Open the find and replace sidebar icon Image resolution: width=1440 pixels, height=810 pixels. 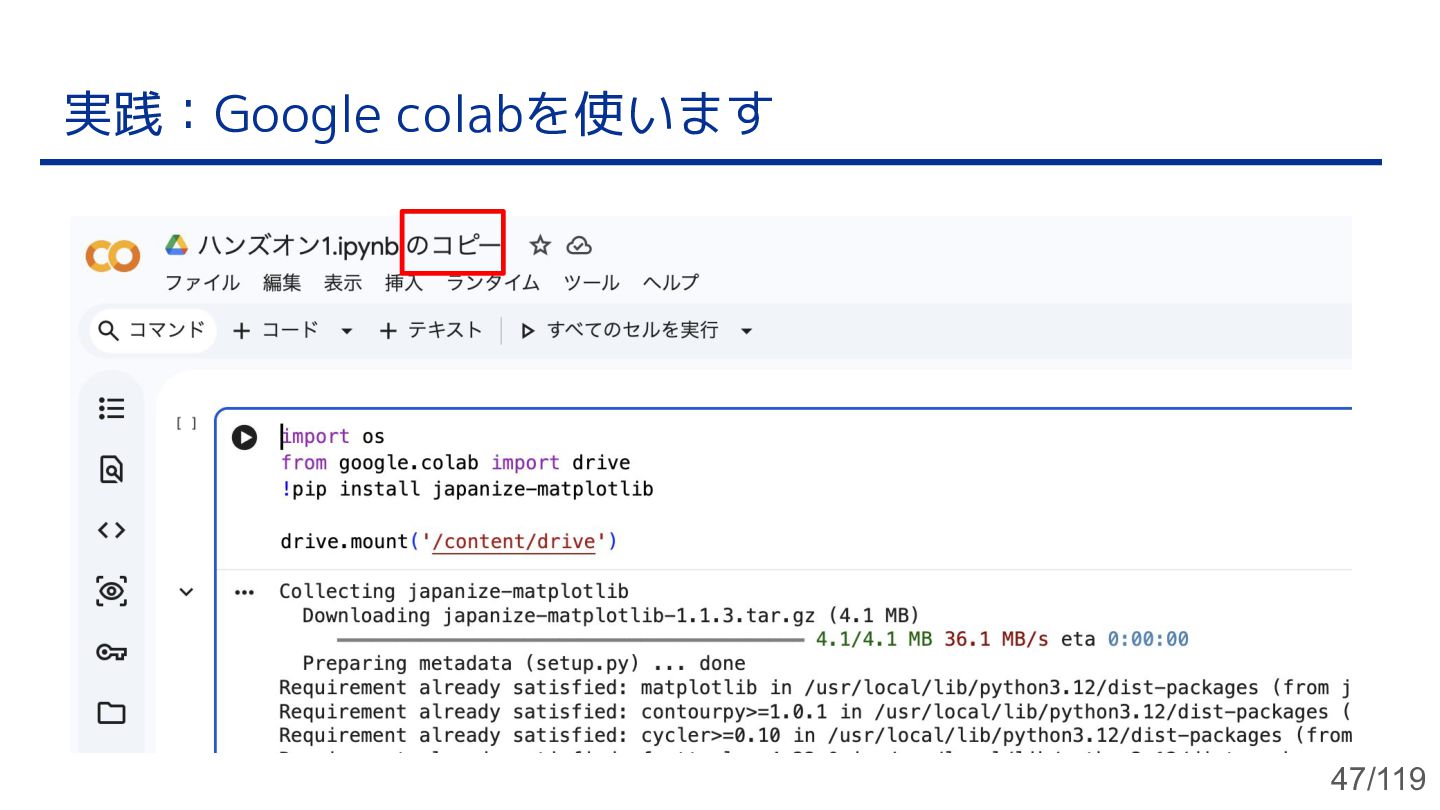(x=112, y=469)
